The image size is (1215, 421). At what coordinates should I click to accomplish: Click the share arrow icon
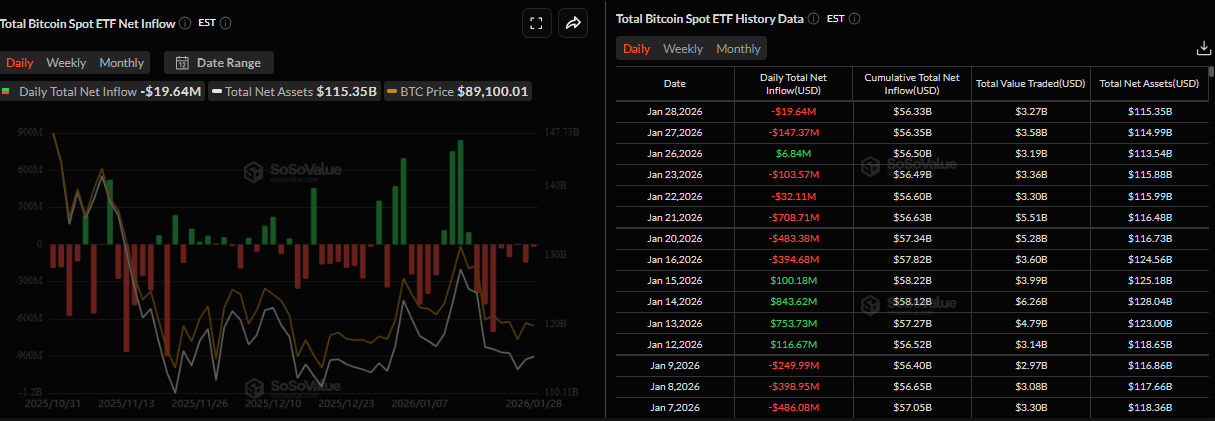573,23
